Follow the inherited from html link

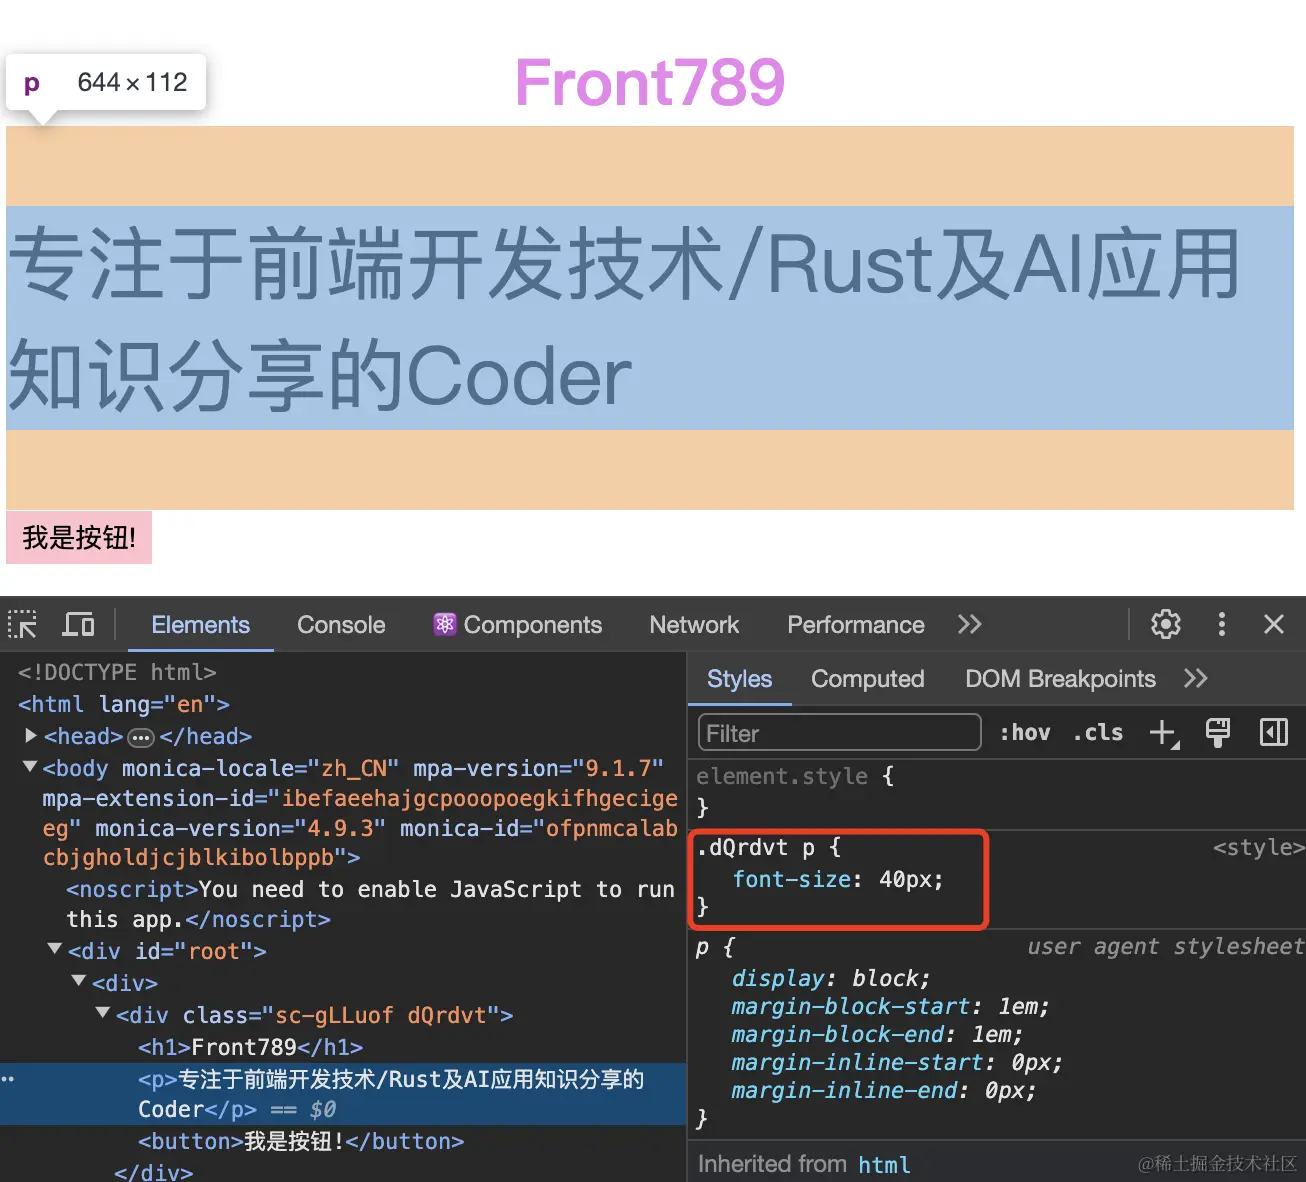click(x=884, y=1164)
